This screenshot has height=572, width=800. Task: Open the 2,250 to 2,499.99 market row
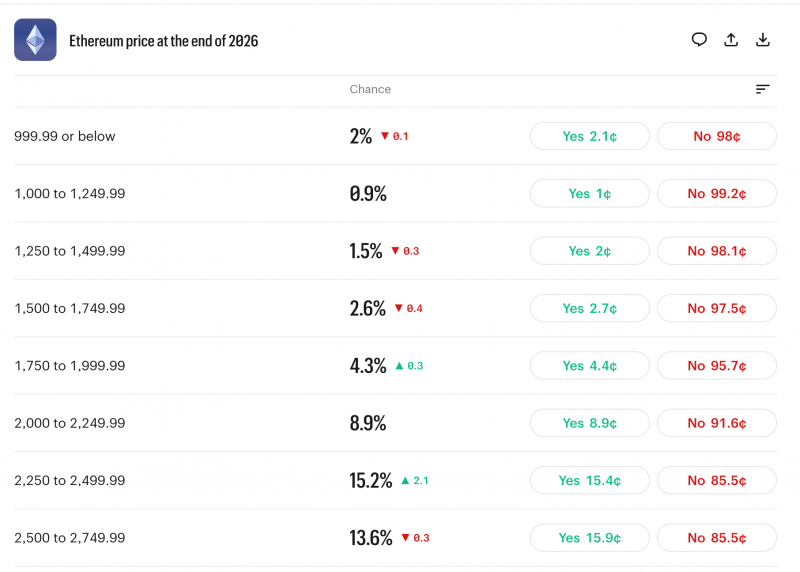[395, 481]
